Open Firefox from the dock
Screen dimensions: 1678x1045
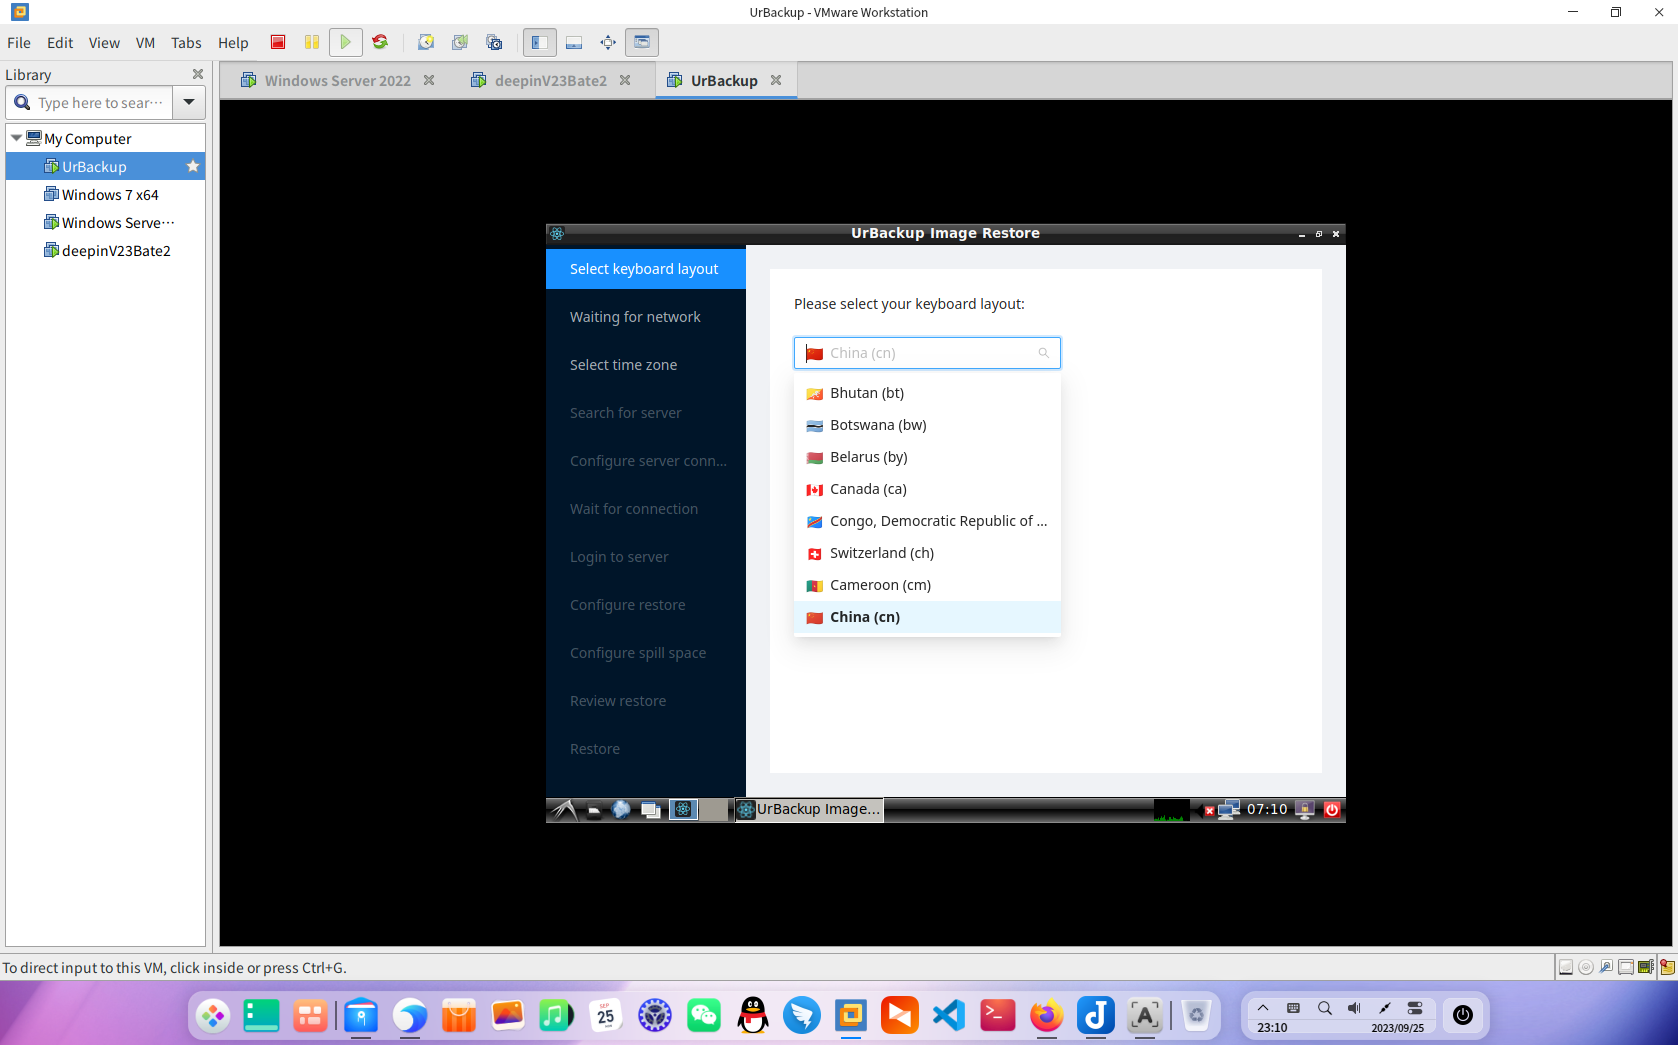click(x=1047, y=1016)
